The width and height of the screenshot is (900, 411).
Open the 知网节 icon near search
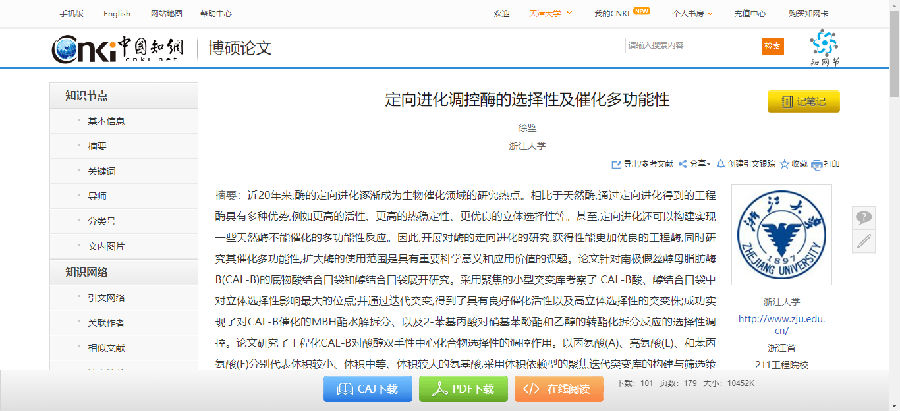(824, 48)
